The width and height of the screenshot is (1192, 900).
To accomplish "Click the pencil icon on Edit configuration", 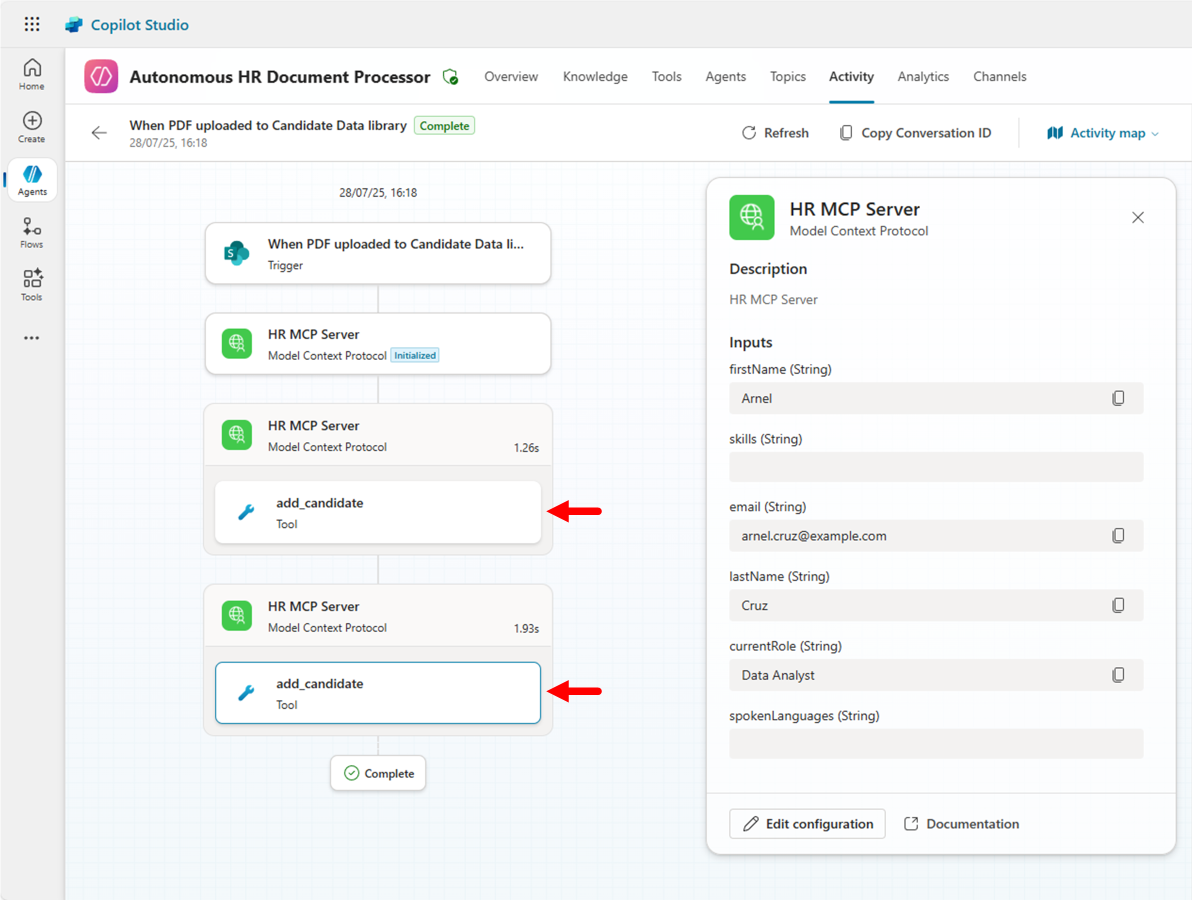I will [x=751, y=824].
